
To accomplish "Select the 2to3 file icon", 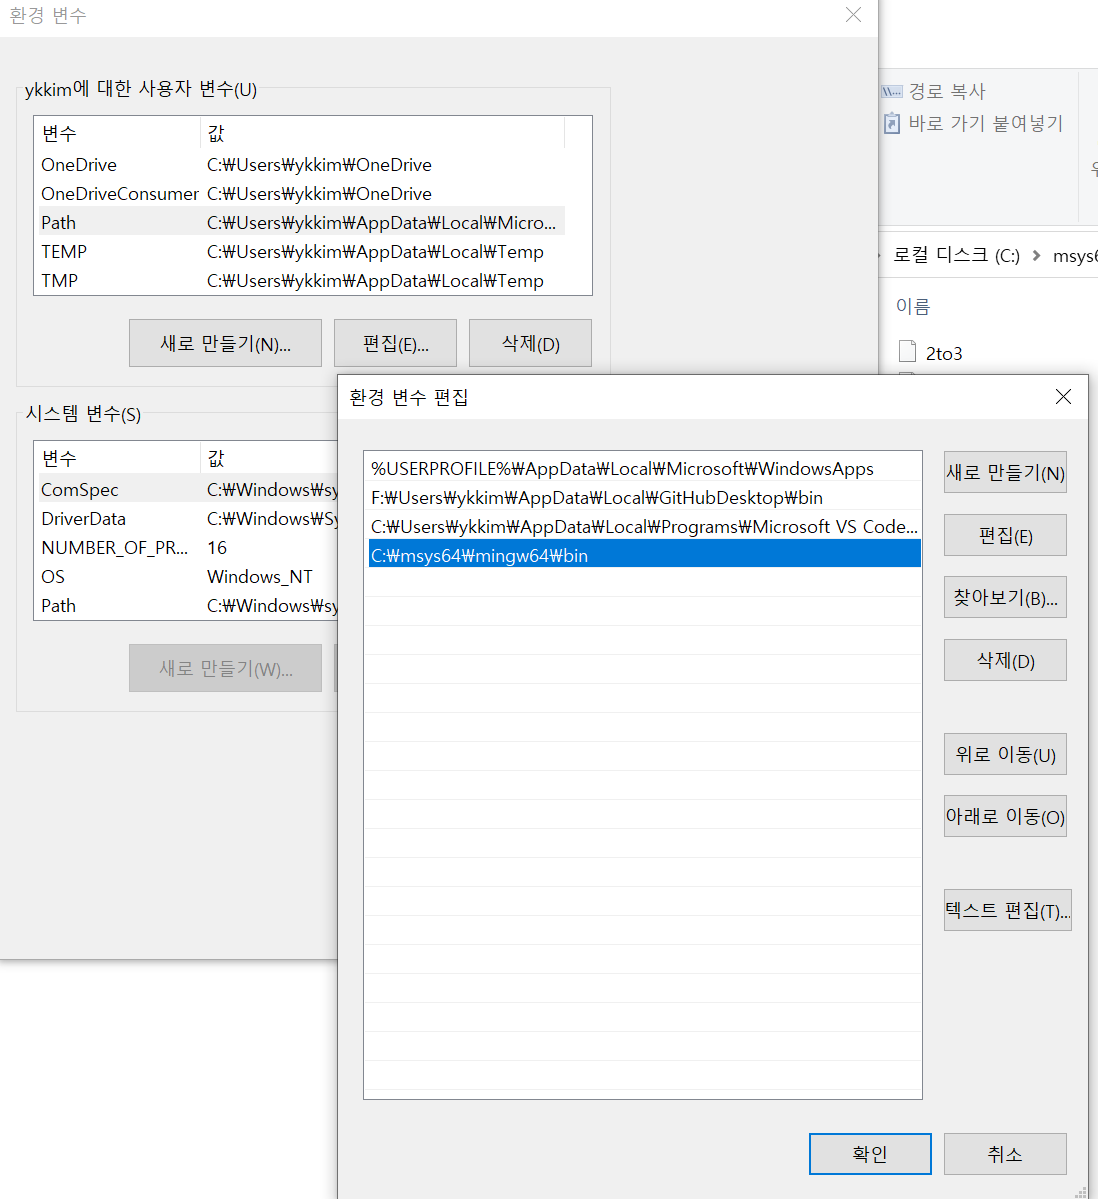I will pos(908,351).
